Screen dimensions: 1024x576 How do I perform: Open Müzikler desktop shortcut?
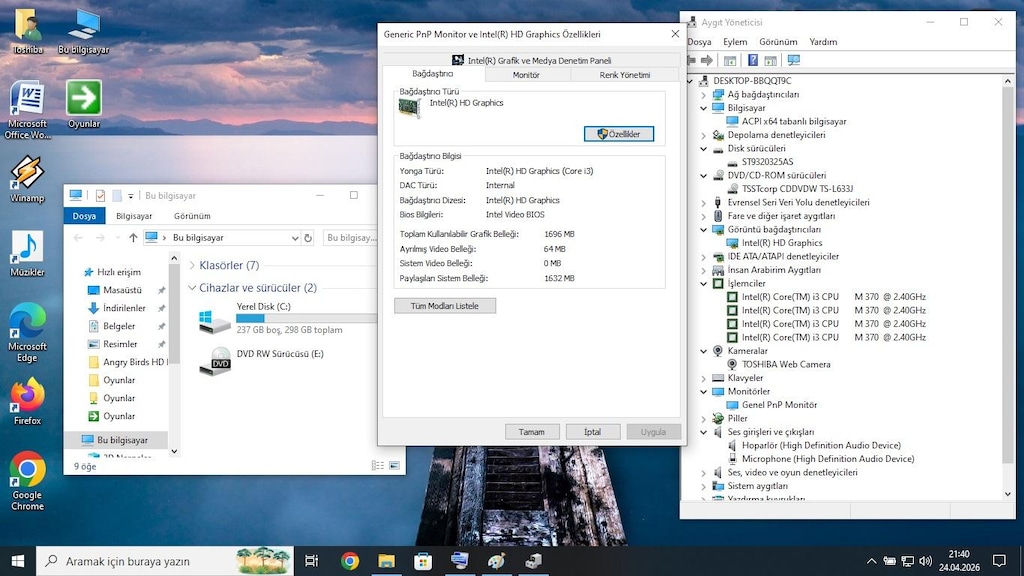click(27, 253)
